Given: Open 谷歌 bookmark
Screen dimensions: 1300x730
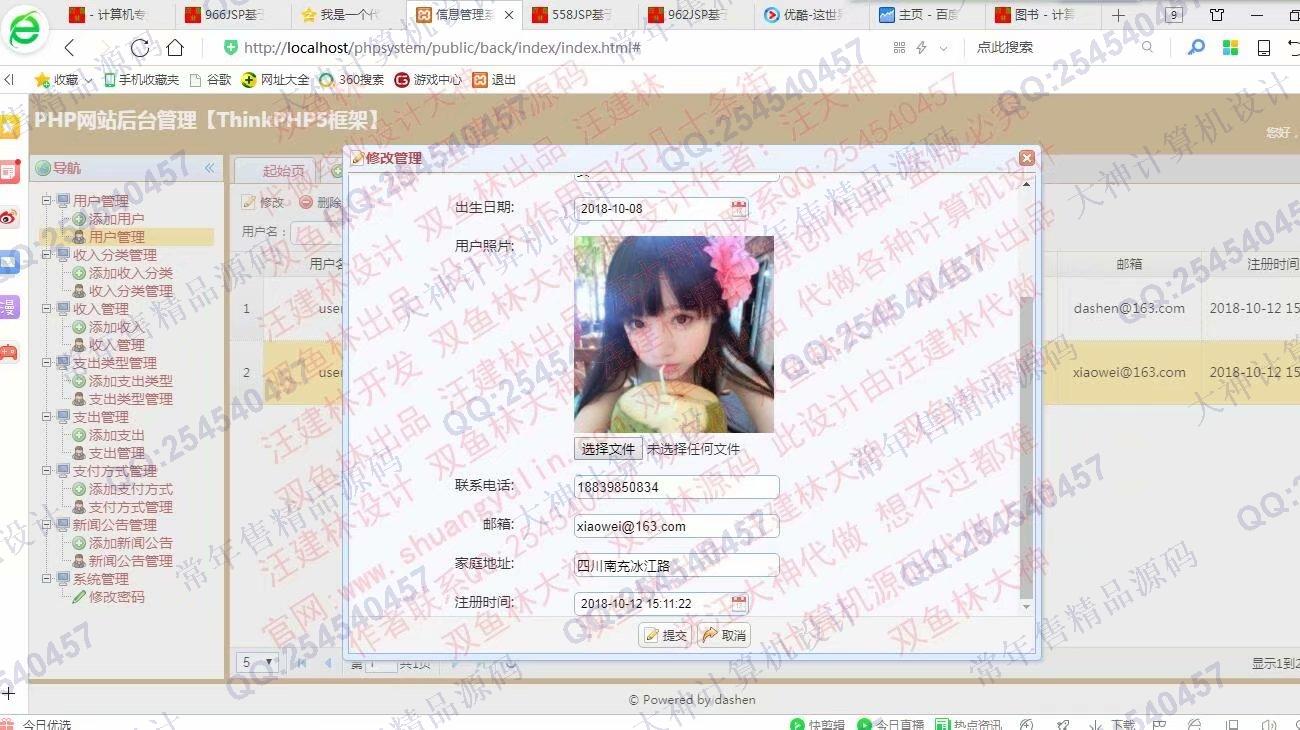Looking at the screenshot, I should point(210,80).
